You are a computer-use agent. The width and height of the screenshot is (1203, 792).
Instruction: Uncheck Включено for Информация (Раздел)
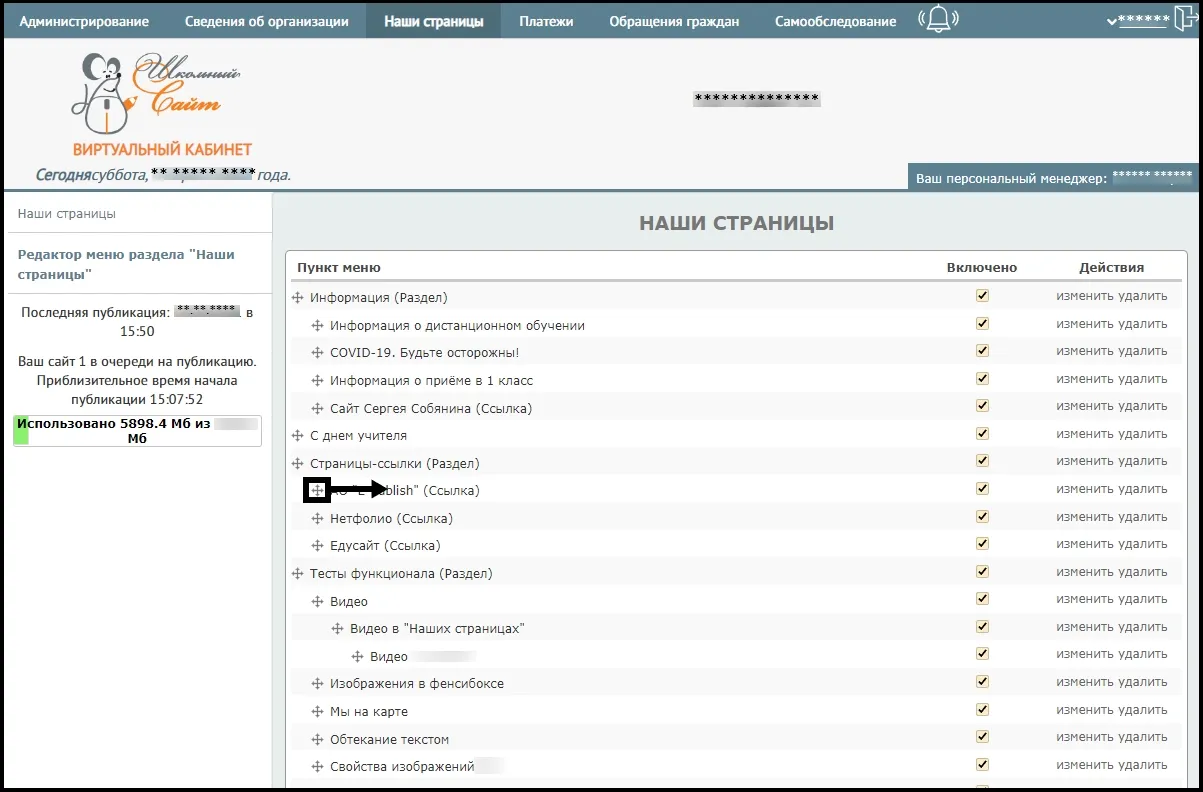[982, 296]
